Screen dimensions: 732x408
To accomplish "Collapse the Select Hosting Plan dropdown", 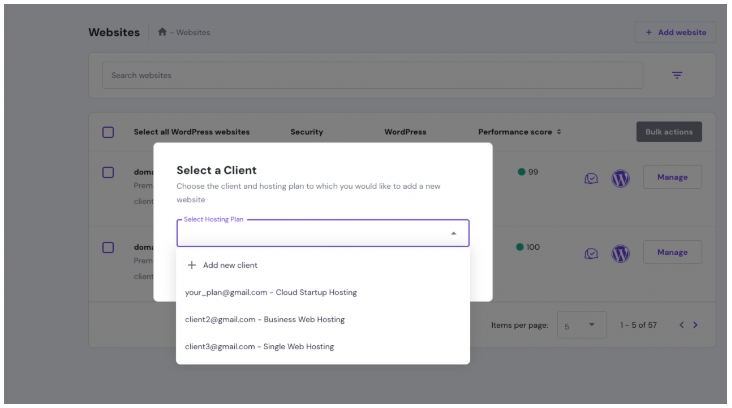I will pos(453,233).
